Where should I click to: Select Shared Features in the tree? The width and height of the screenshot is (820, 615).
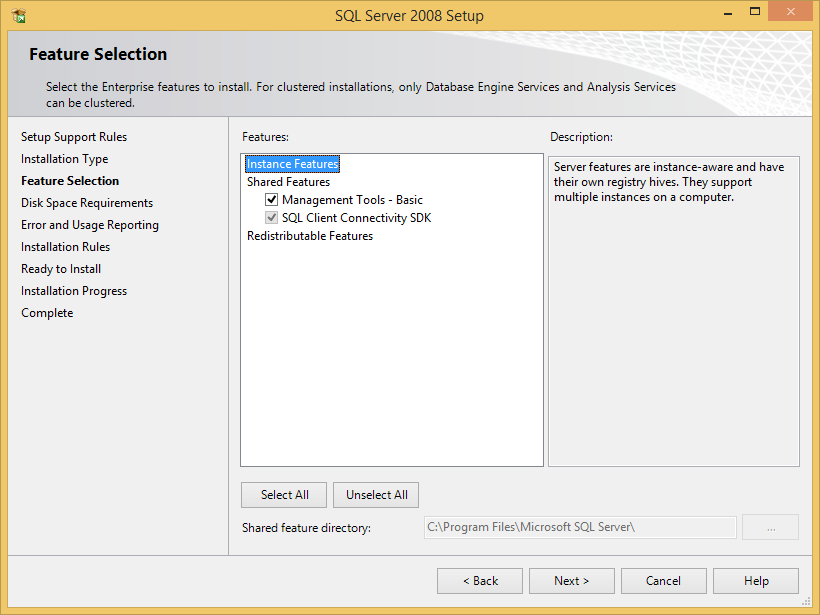pos(288,182)
